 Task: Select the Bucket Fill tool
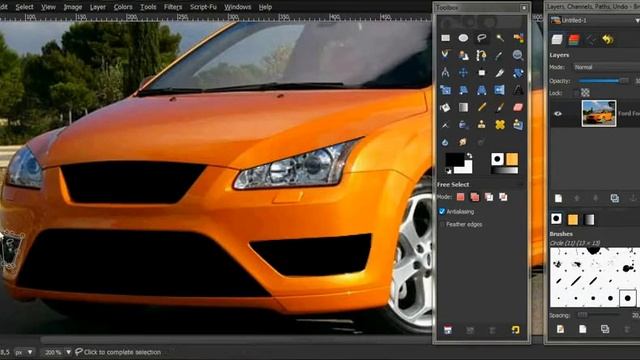445,107
